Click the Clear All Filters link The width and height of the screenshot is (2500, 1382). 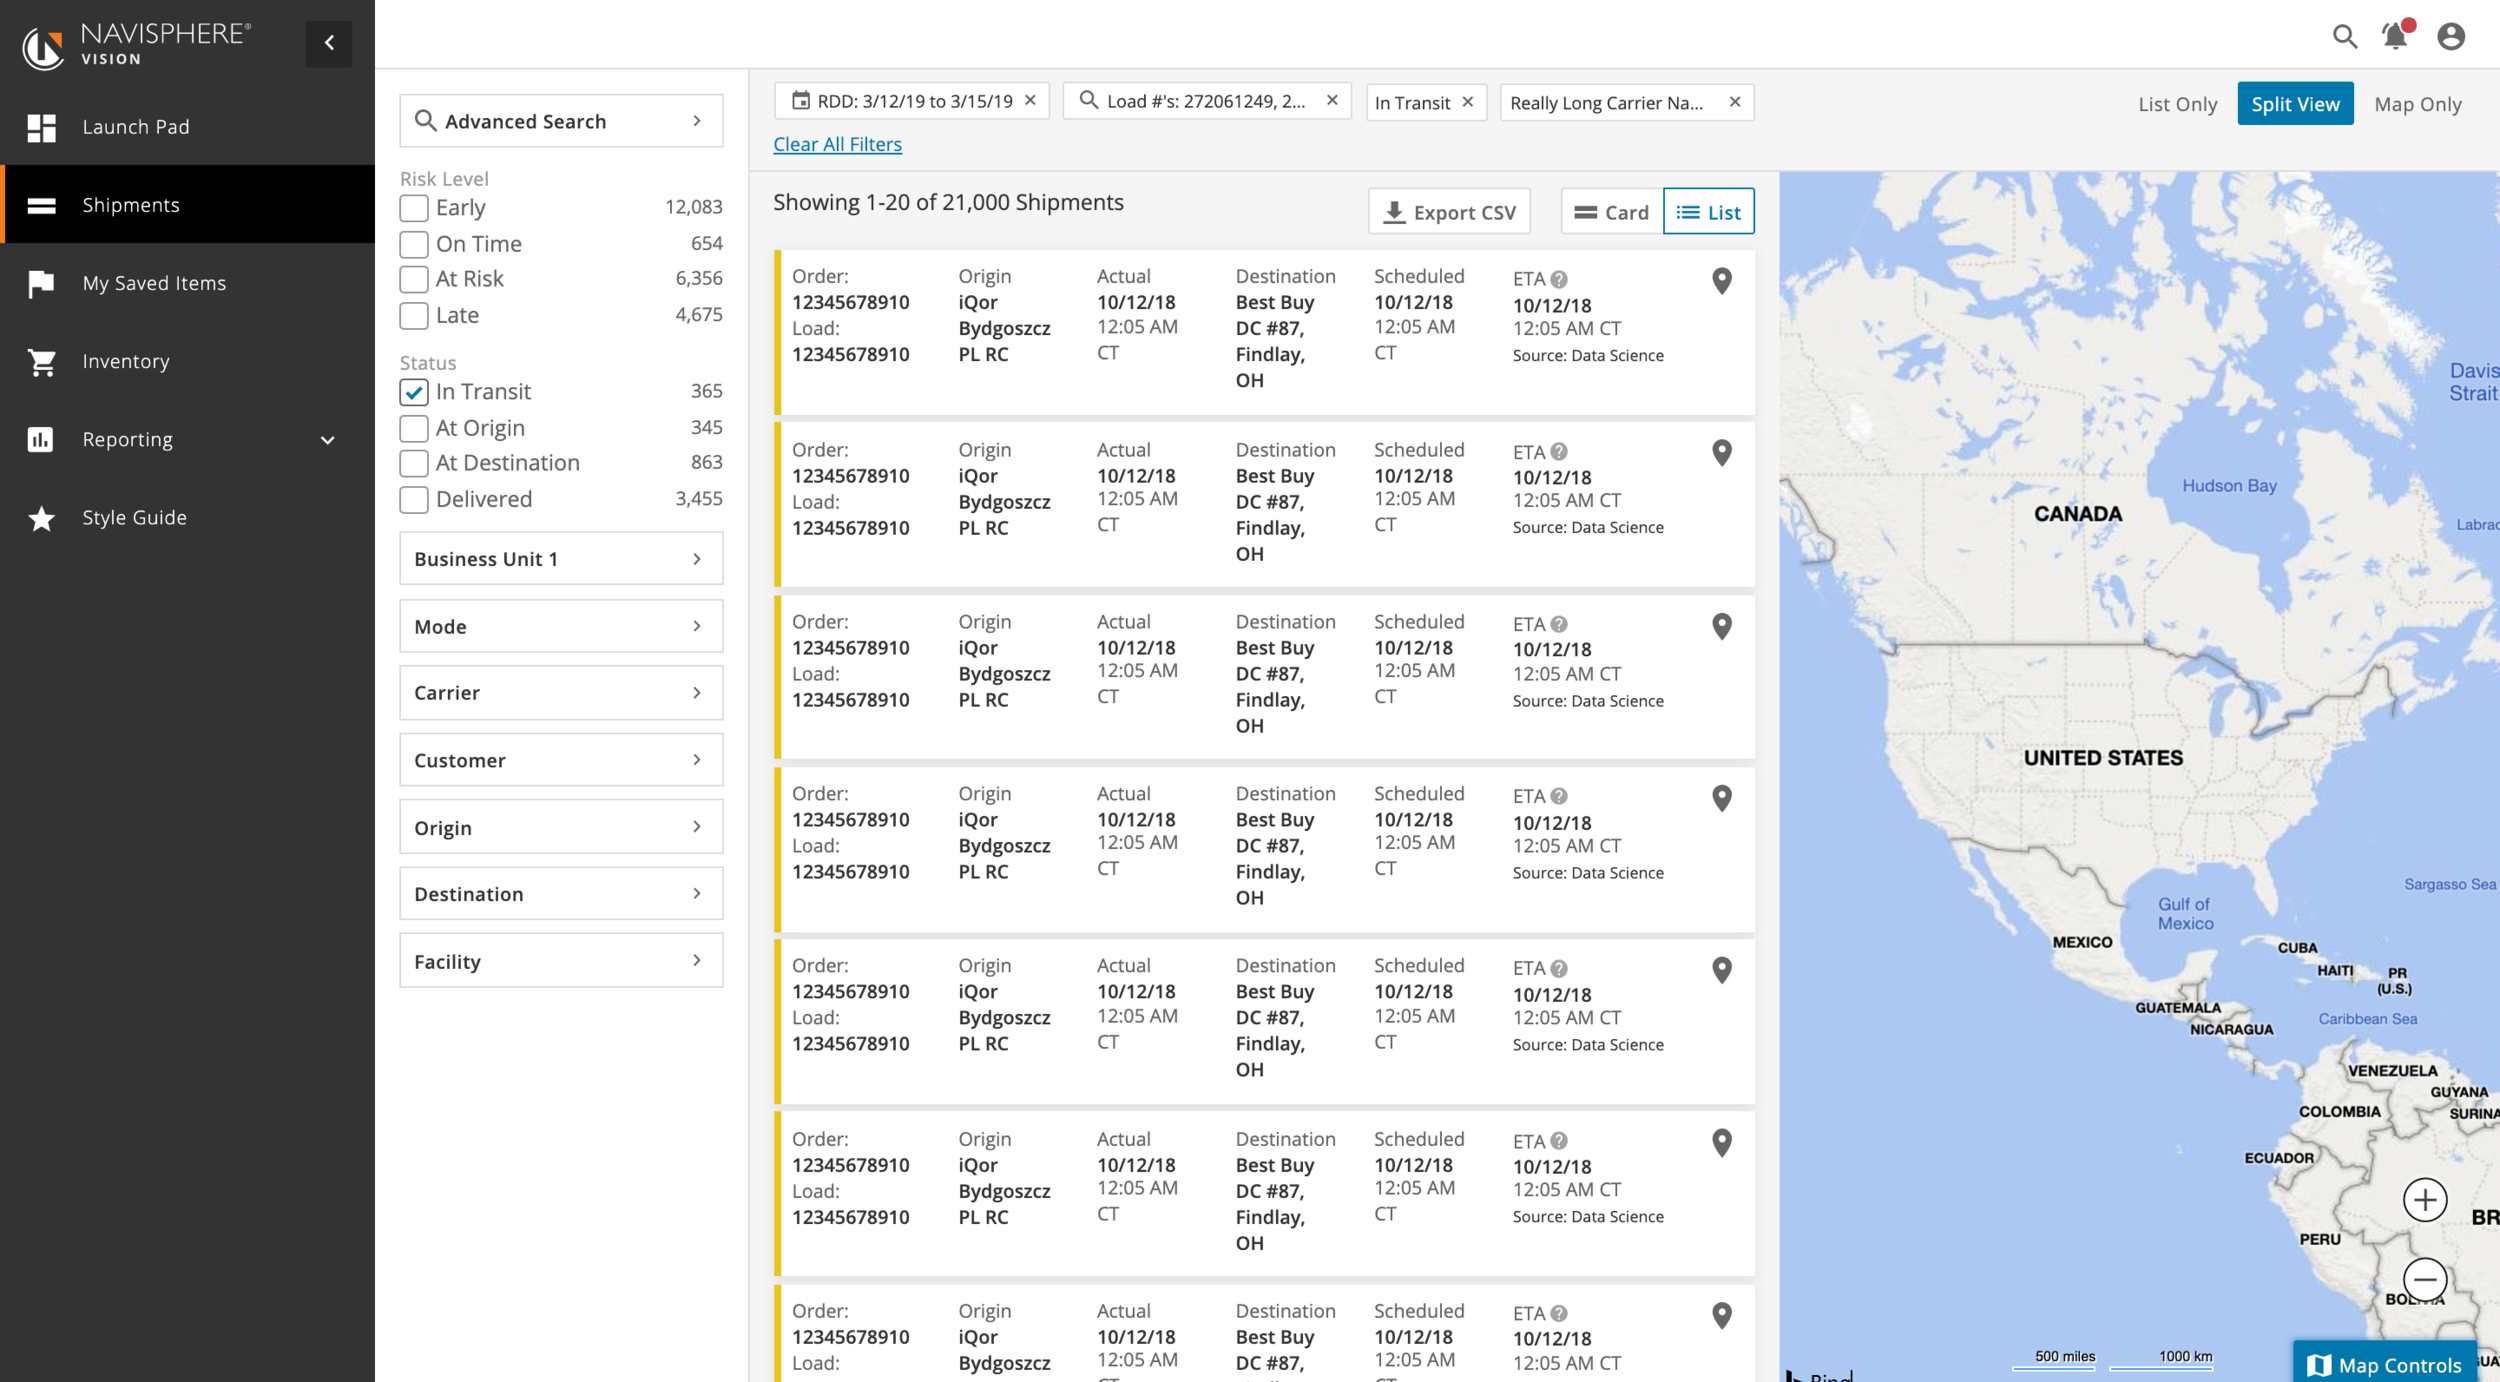click(837, 144)
